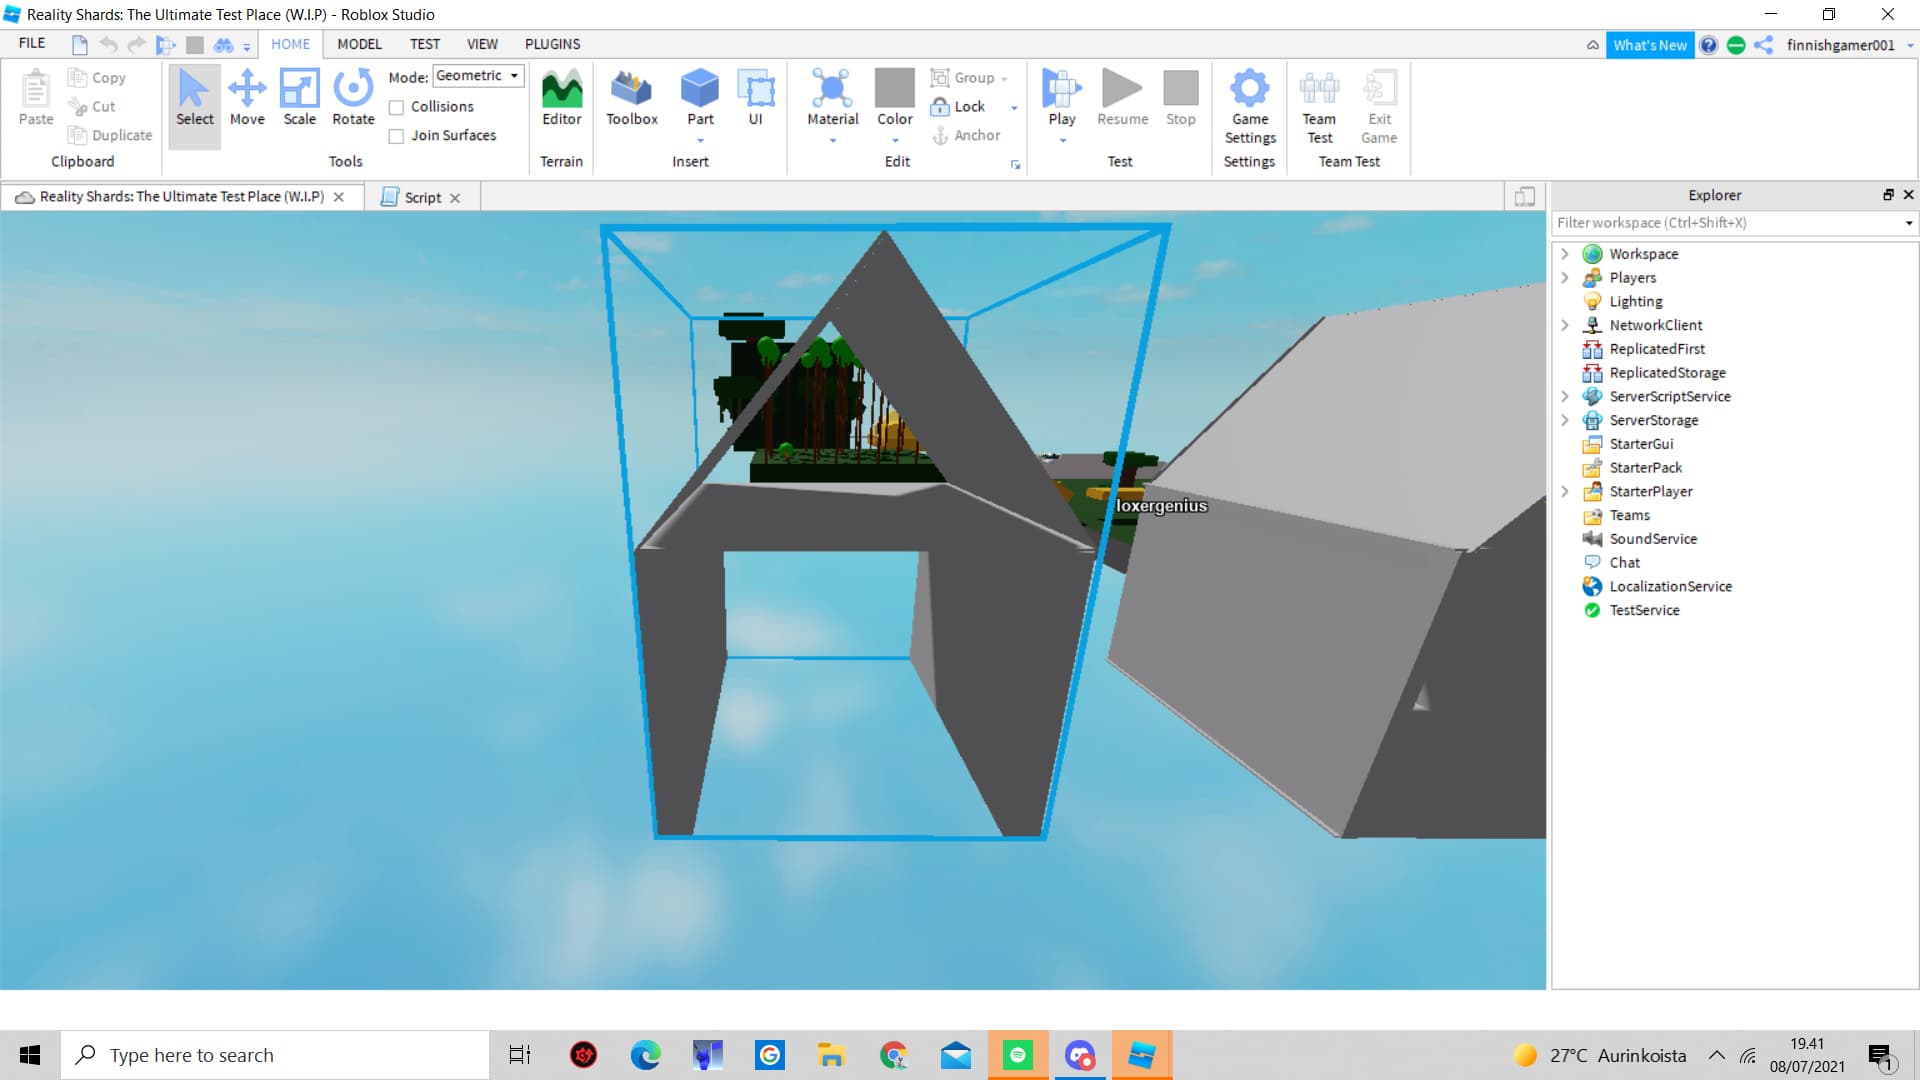Open the Toolbox
Viewport: 1920px width, 1080px height.
coord(632,98)
